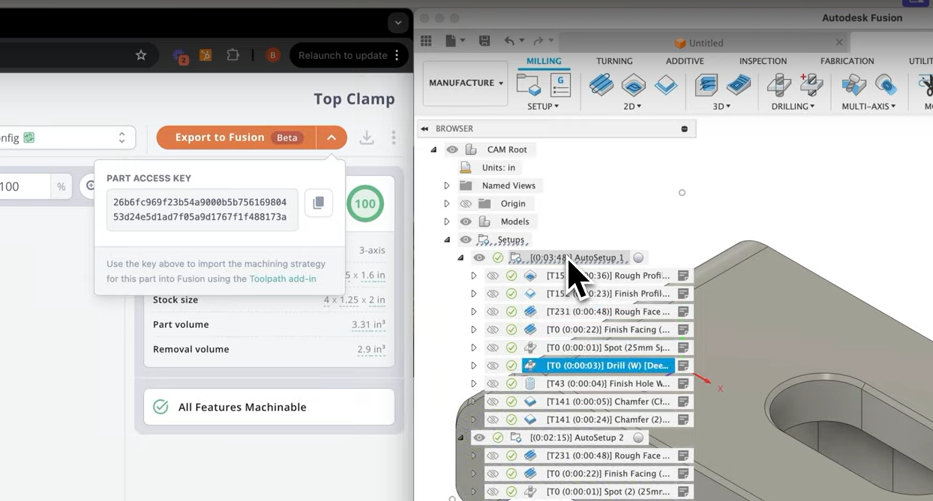Switch to the ADDITIVE tab
Viewport: 933px width, 501px height.
tap(684, 61)
